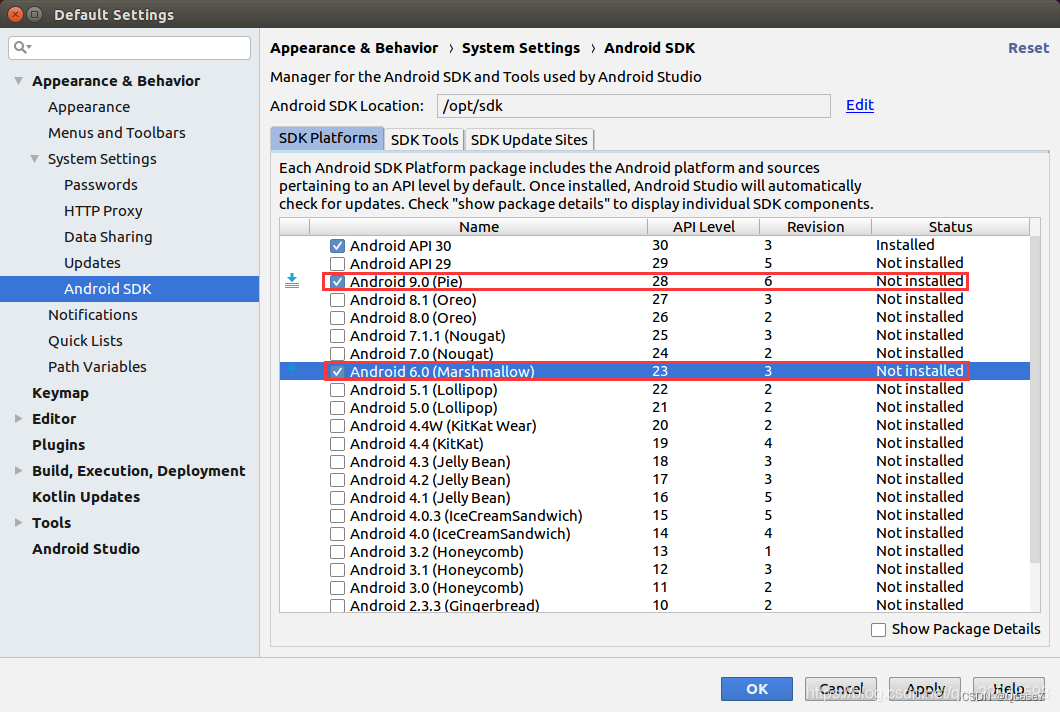This screenshot has height=712, width=1060.
Task: Expand the Tools tree node
Action: tap(19, 523)
